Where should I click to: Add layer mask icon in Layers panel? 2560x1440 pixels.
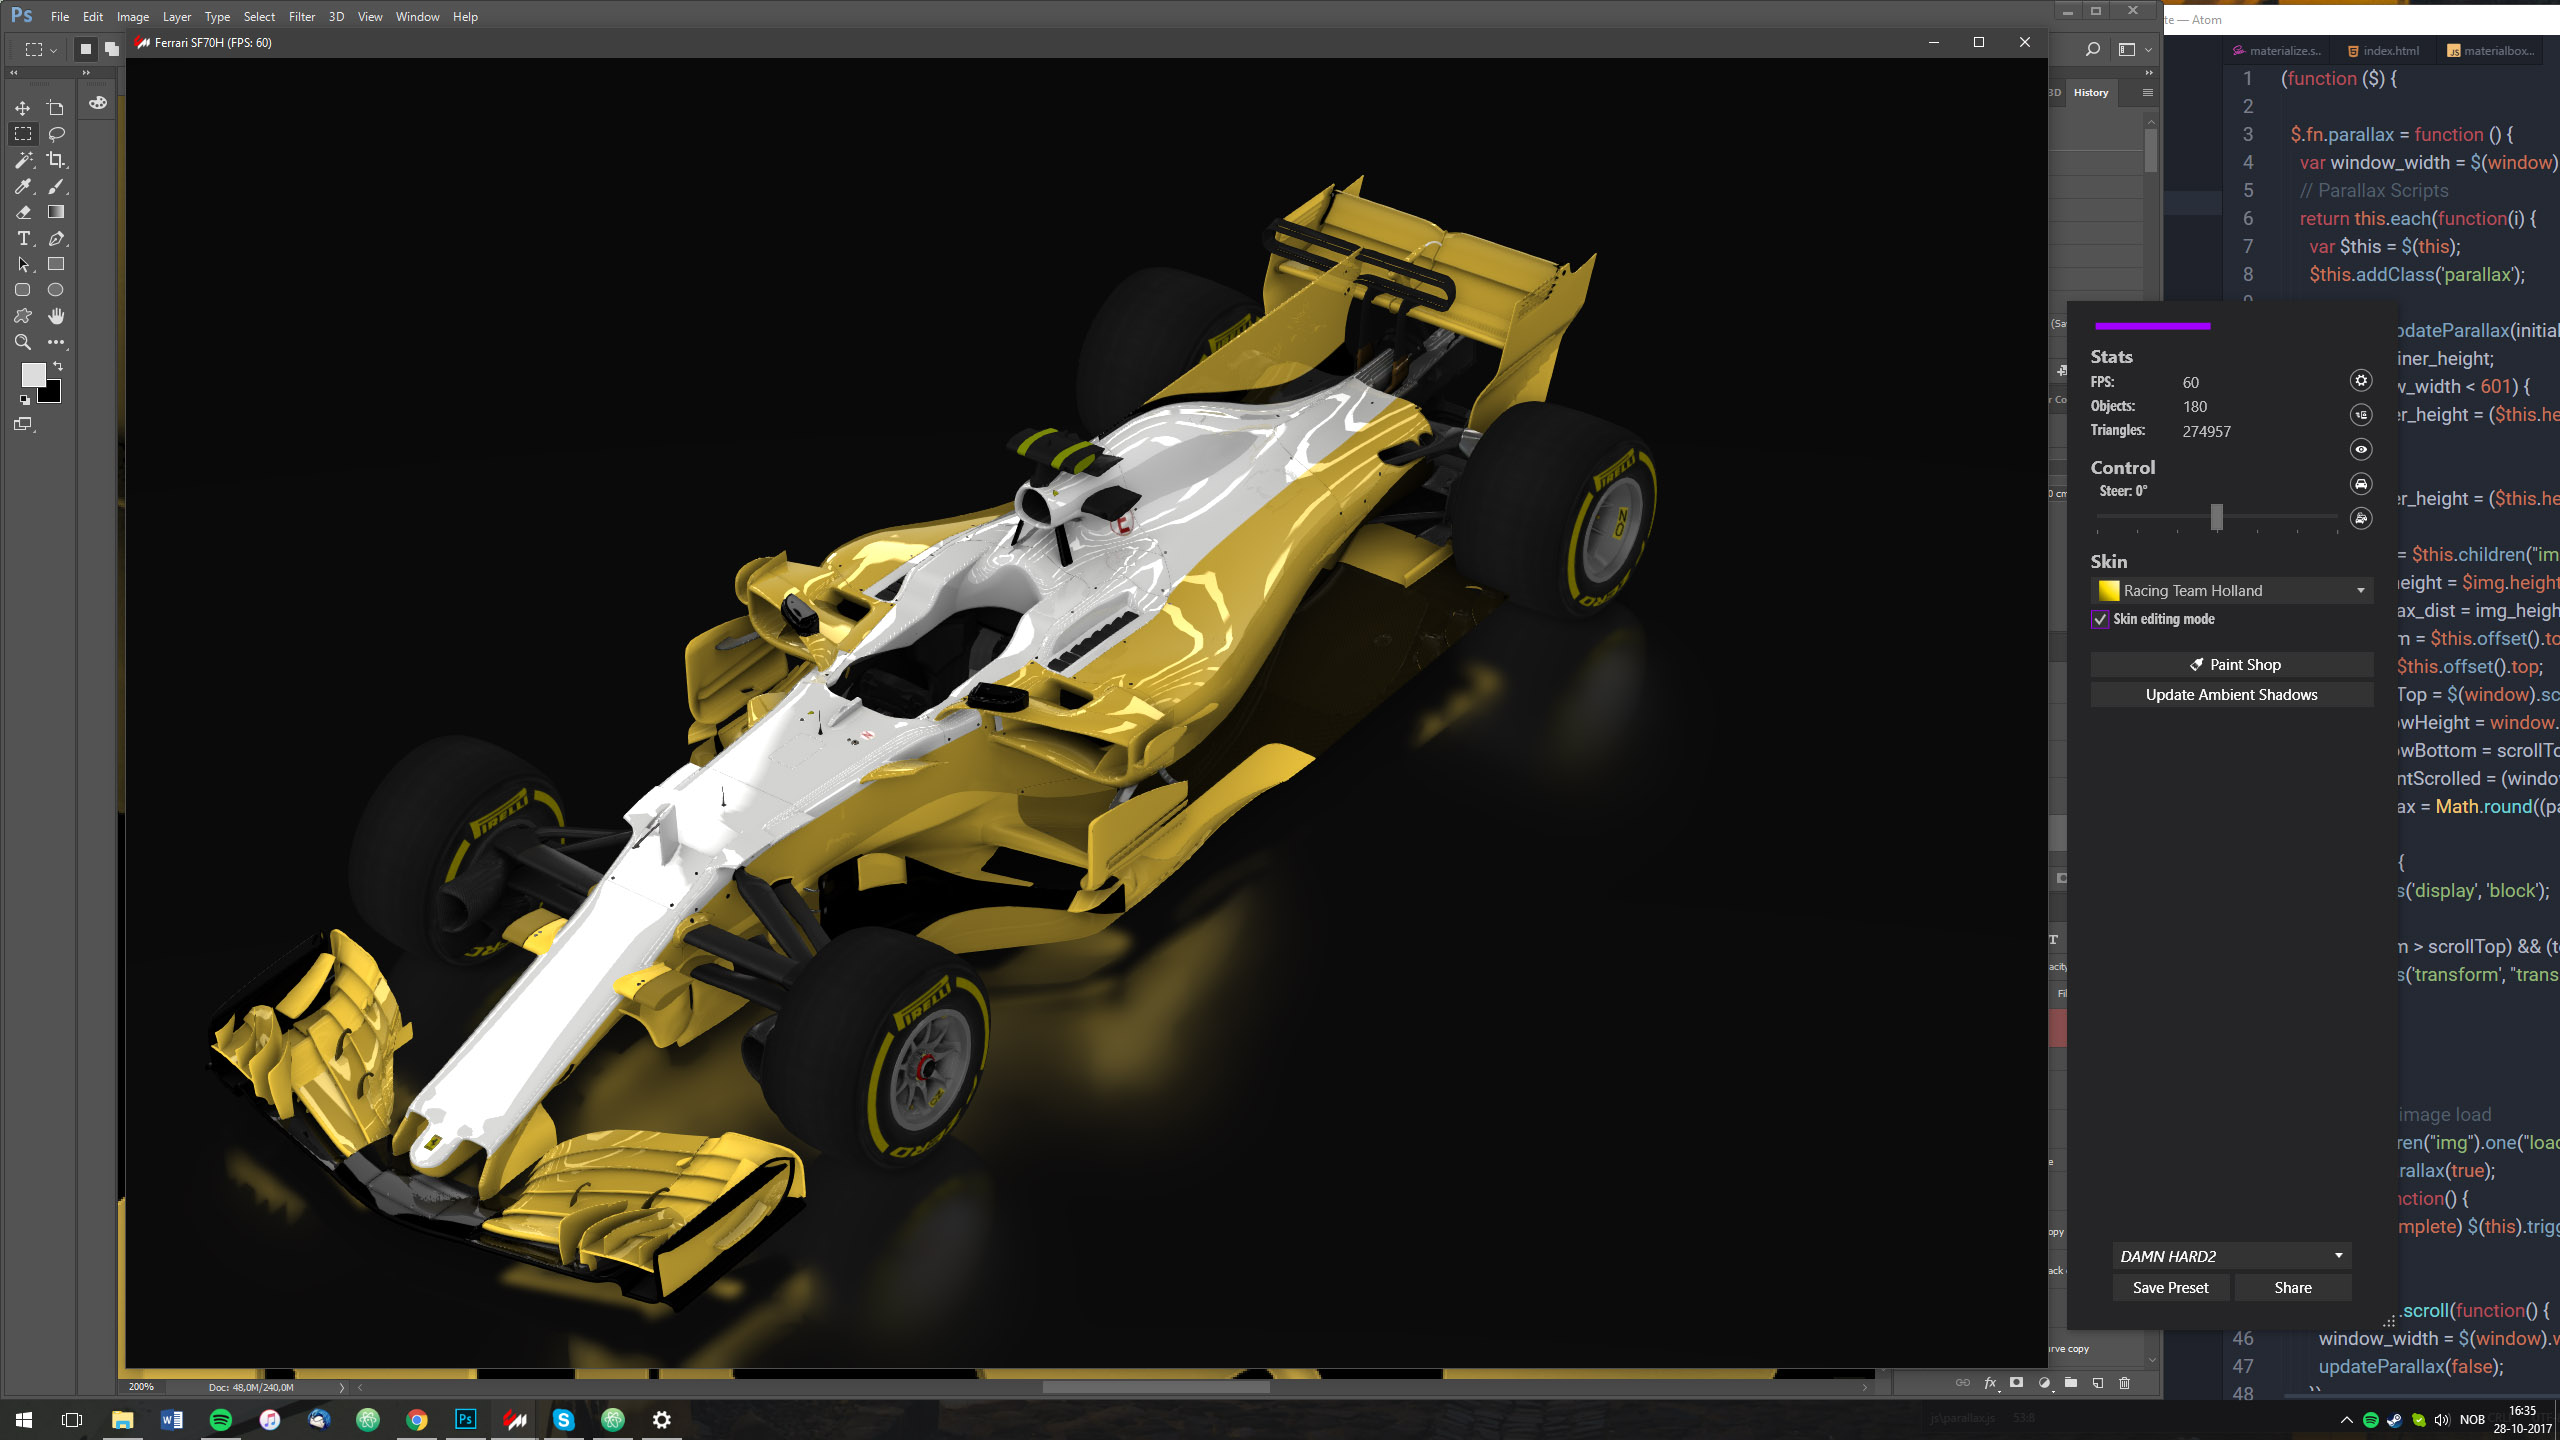[x=2017, y=1383]
